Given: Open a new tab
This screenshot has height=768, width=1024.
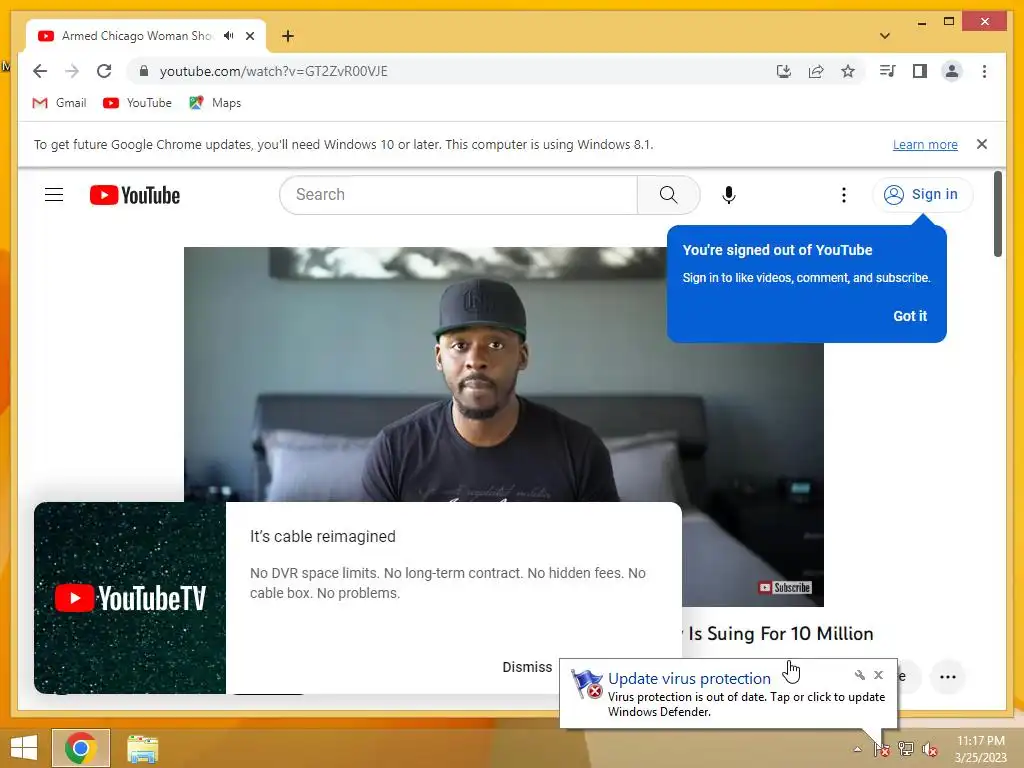Looking at the screenshot, I should (x=288, y=36).
